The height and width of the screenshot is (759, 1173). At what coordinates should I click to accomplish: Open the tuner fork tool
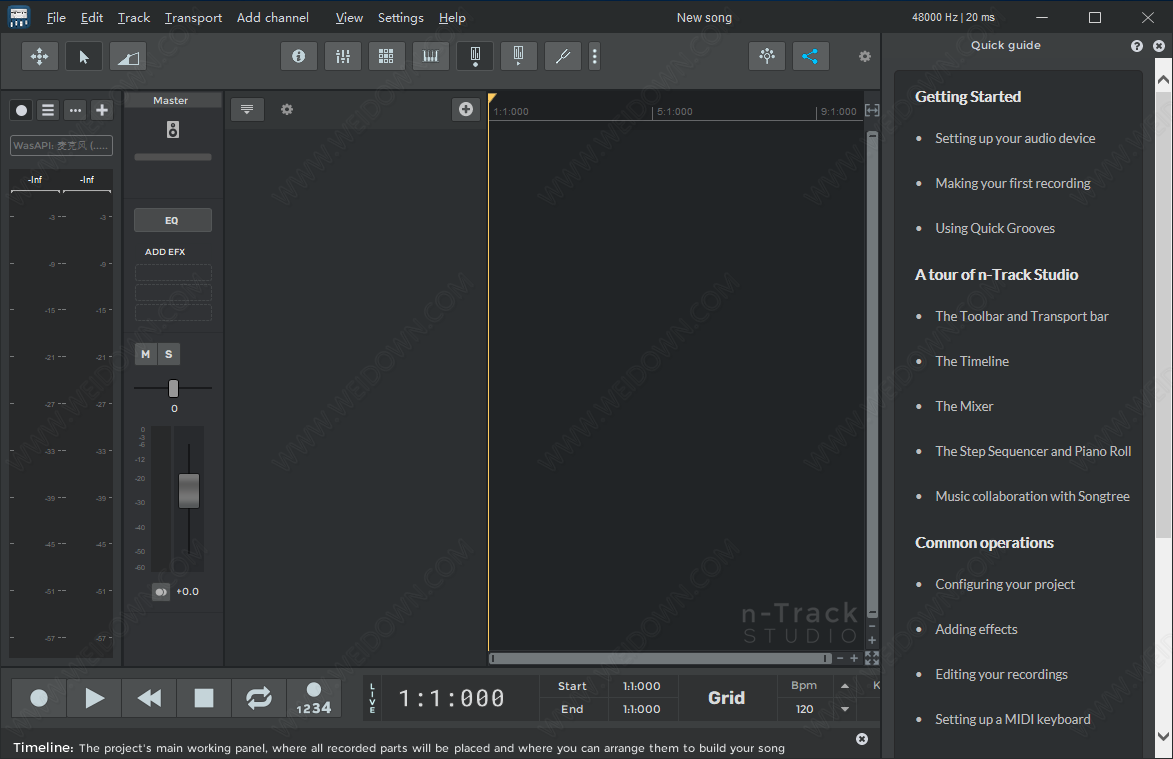coord(563,56)
